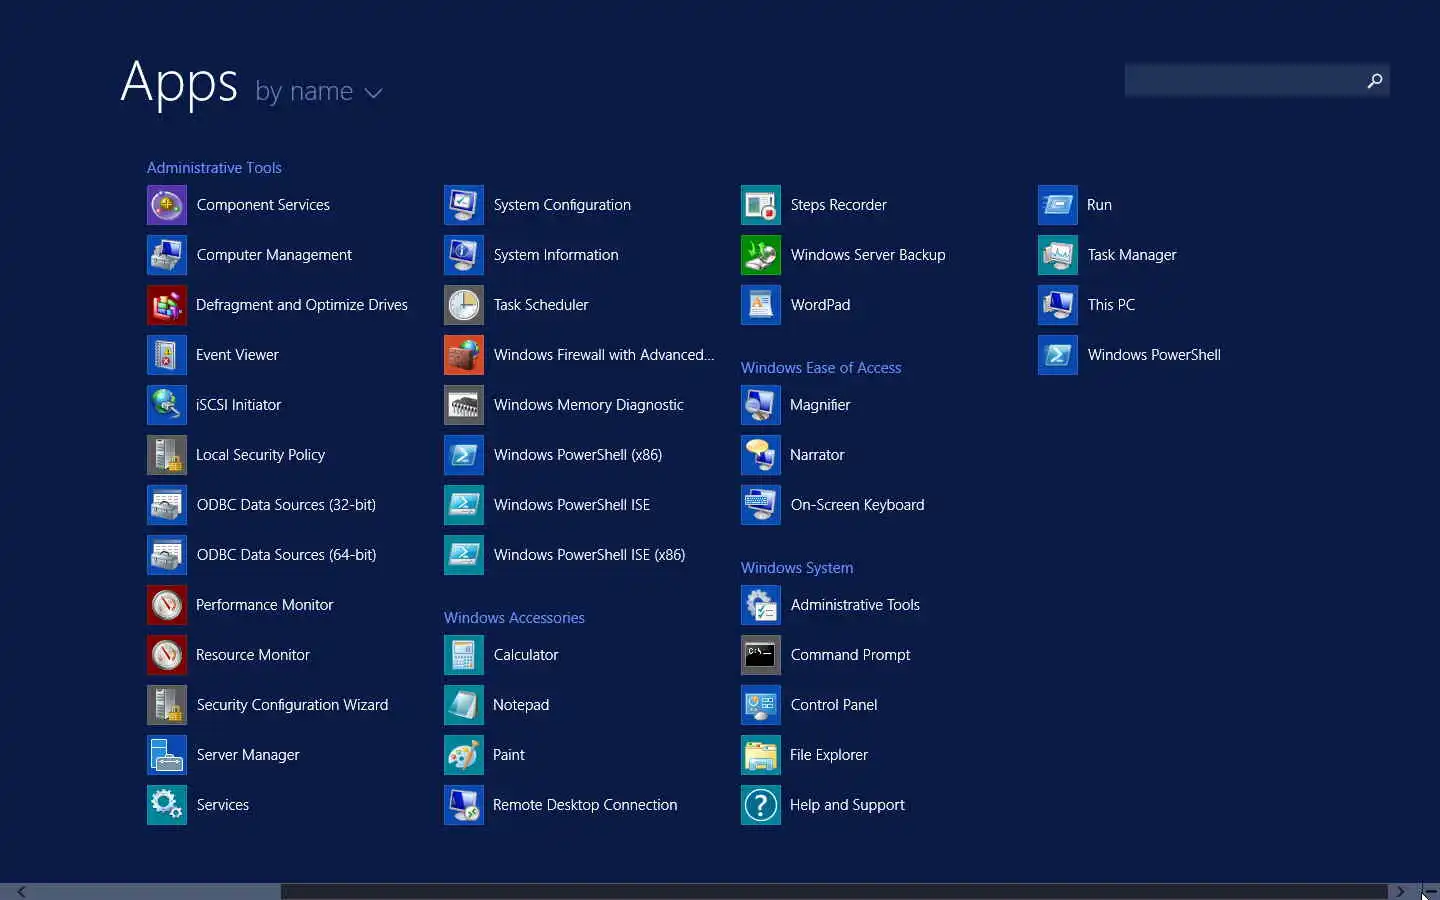
Task: Open Server Manager icon
Action: (166, 755)
